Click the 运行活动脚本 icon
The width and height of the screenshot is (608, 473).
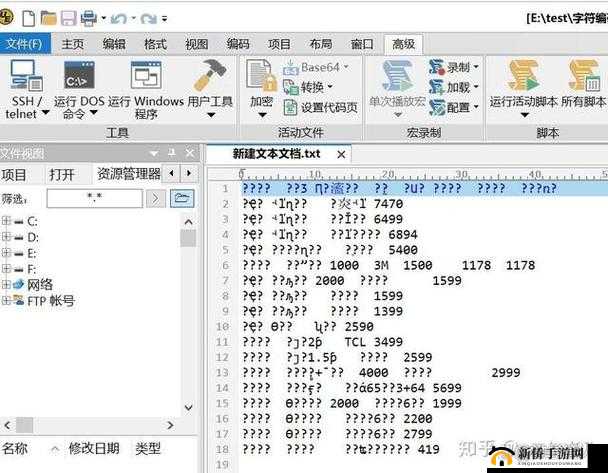523,76
